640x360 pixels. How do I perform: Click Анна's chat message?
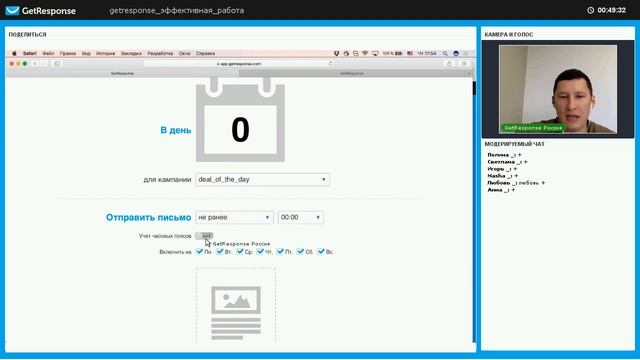point(501,190)
